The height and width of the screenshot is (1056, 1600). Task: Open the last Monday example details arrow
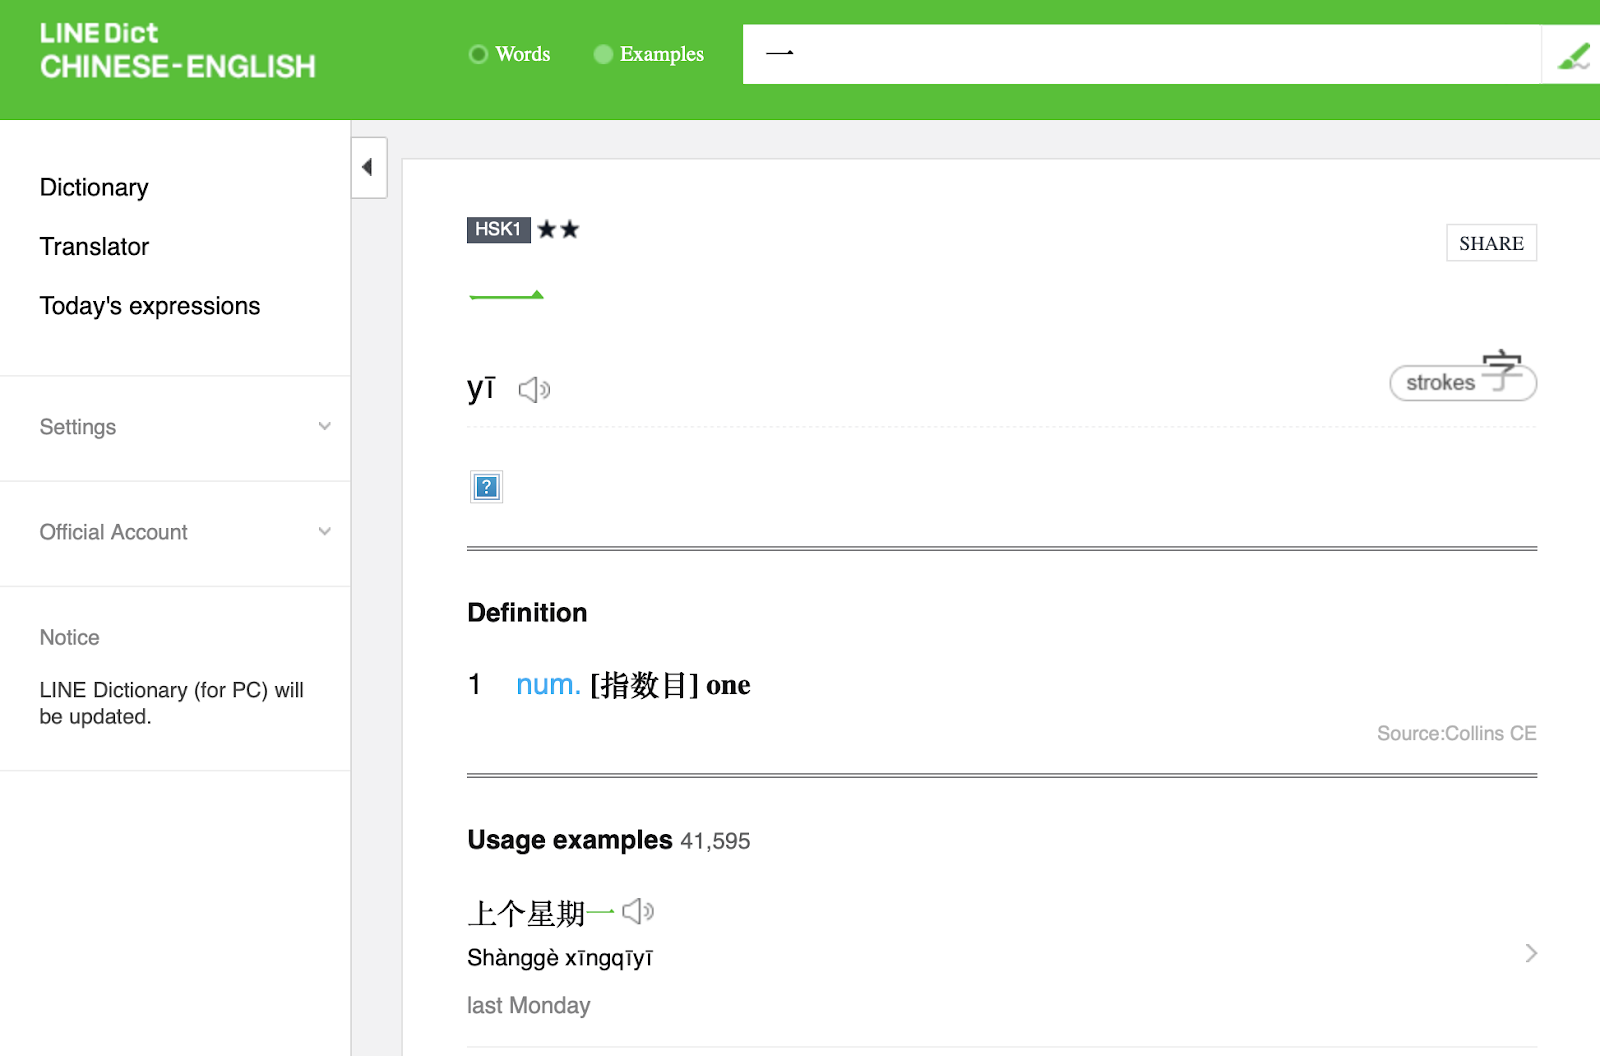(x=1530, y=953)
